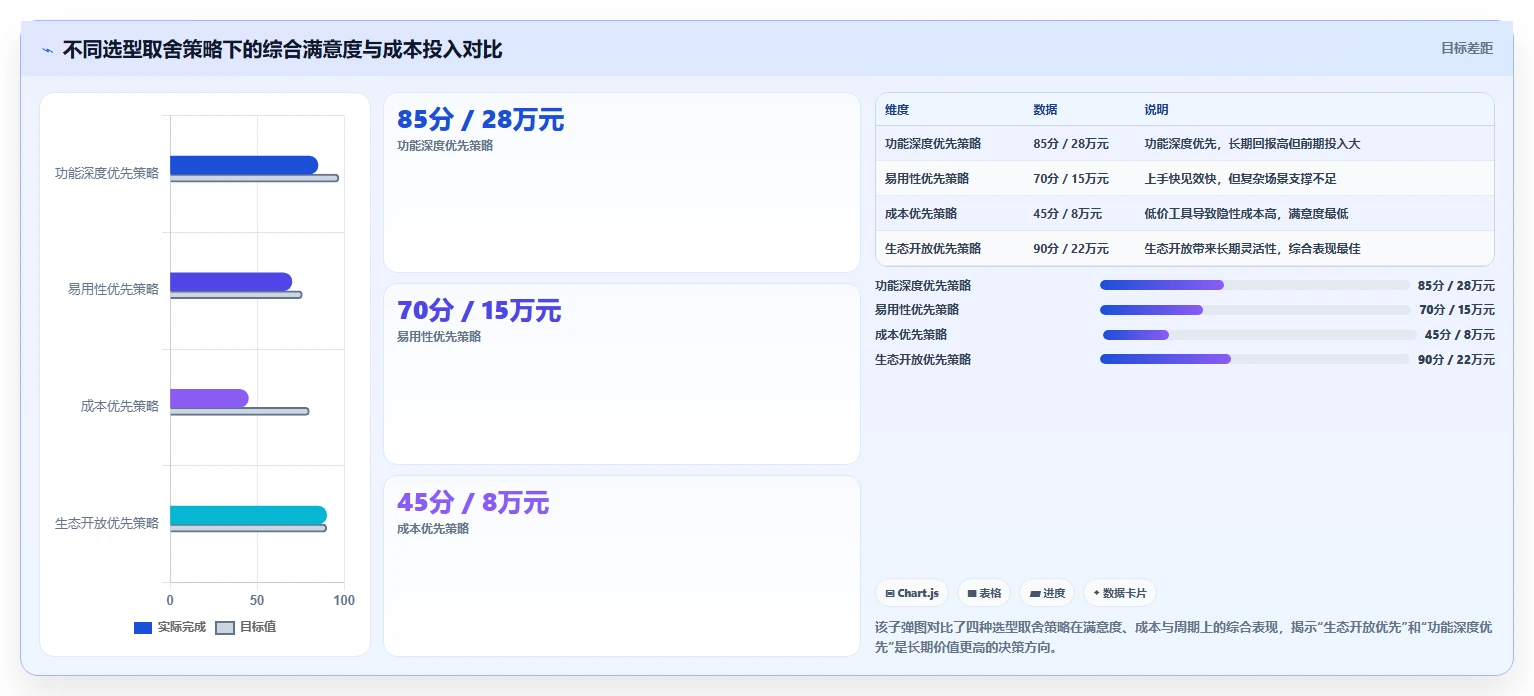The image size is (1534, 696).
Task: Click the progress bar for 易用性优先策略
Action: [1254, 310]
